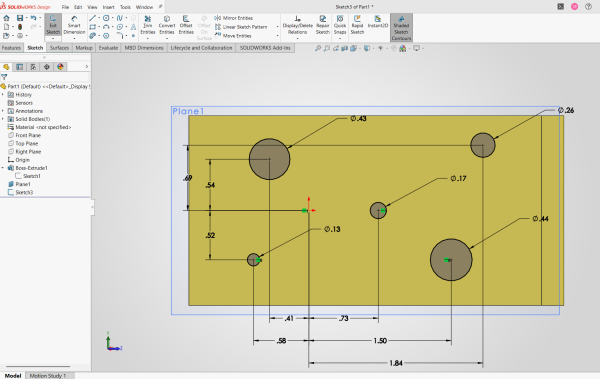600x379 pixels.
Task: Click the Undo icon
Action: pos(33,18)
